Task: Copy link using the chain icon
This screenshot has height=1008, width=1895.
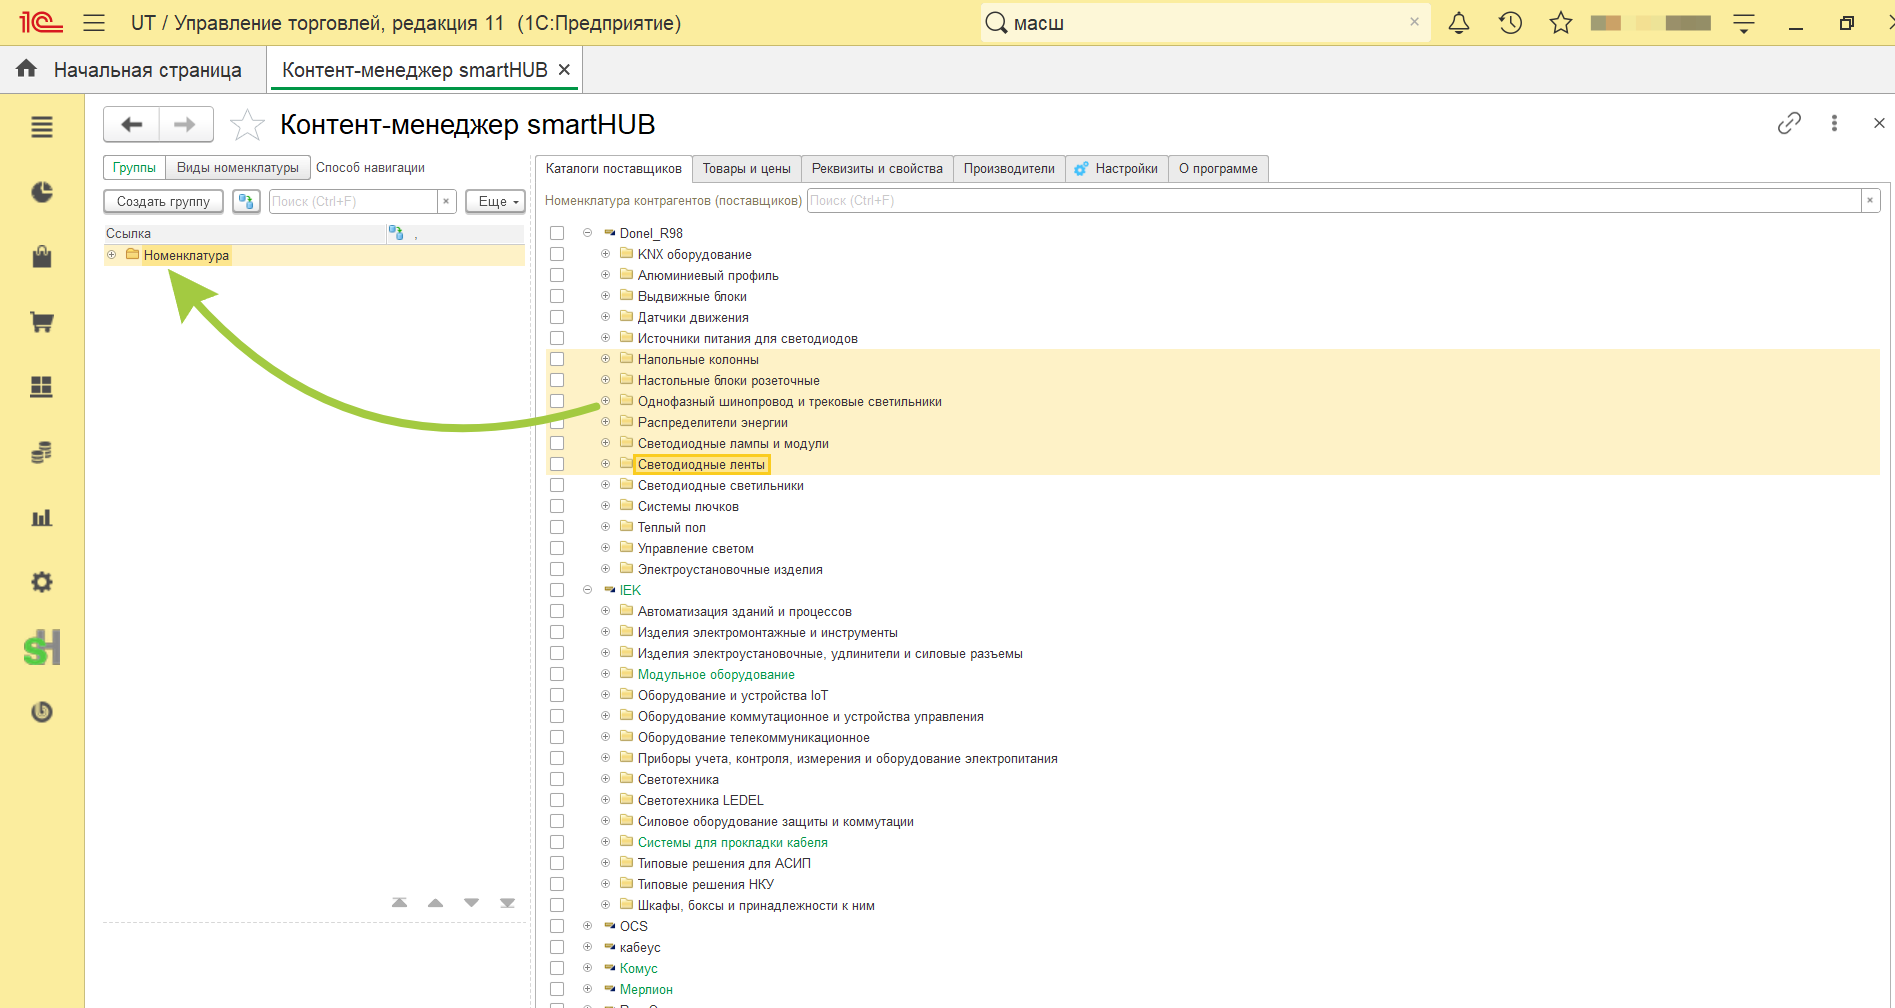Action: pos(1789,123)
